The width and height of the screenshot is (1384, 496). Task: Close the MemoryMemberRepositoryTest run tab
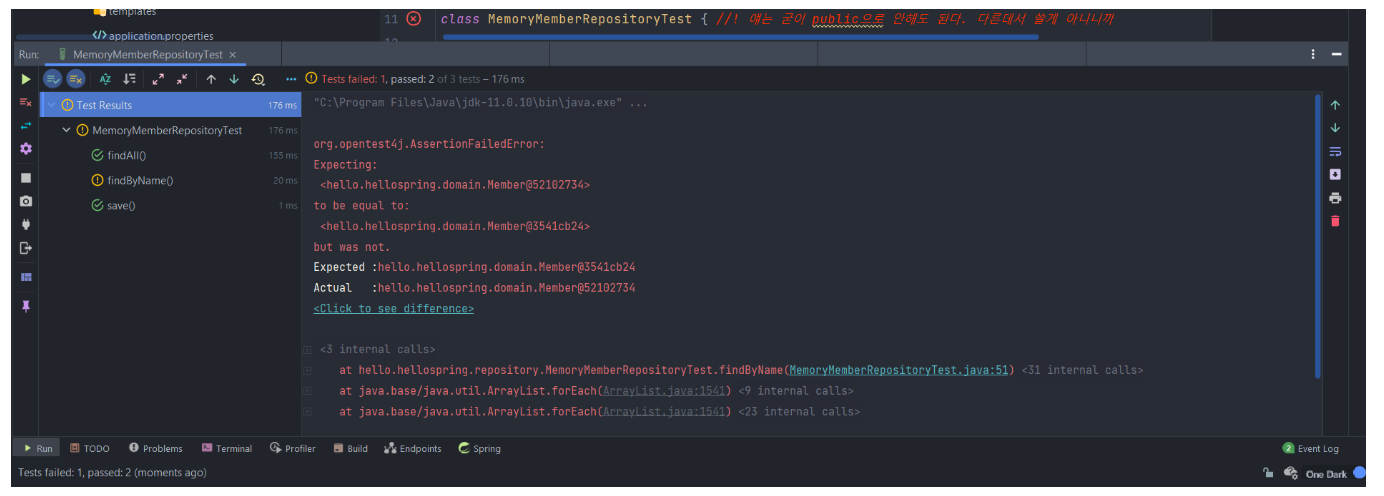pos(233,55)
